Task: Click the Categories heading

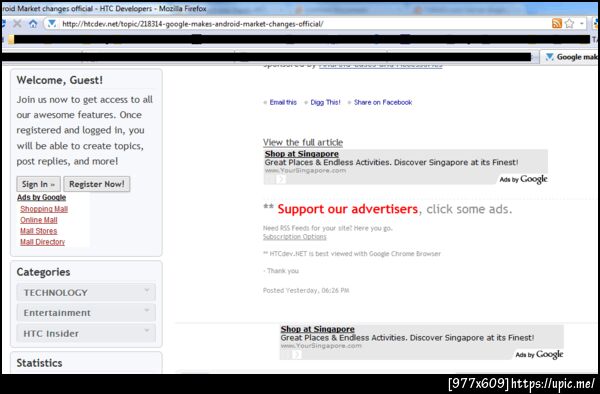Action: pos(43,272)
